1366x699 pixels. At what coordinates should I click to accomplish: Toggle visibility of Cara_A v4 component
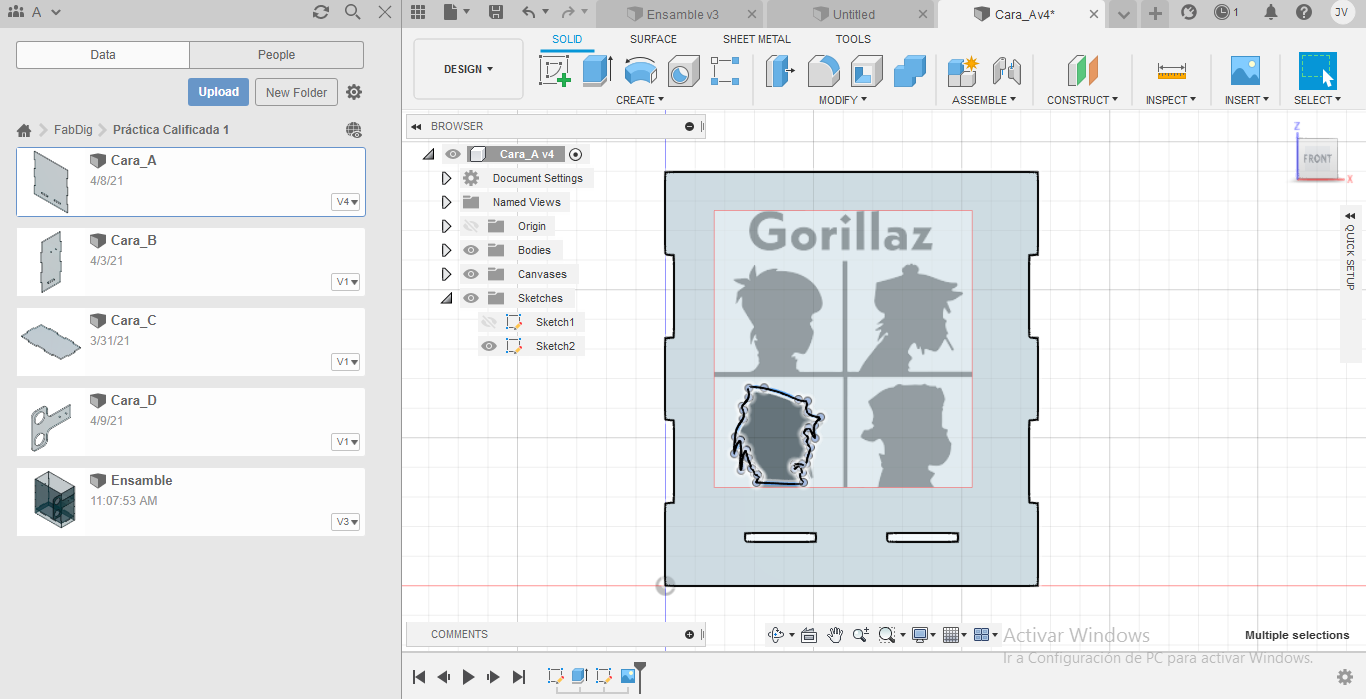453,154
